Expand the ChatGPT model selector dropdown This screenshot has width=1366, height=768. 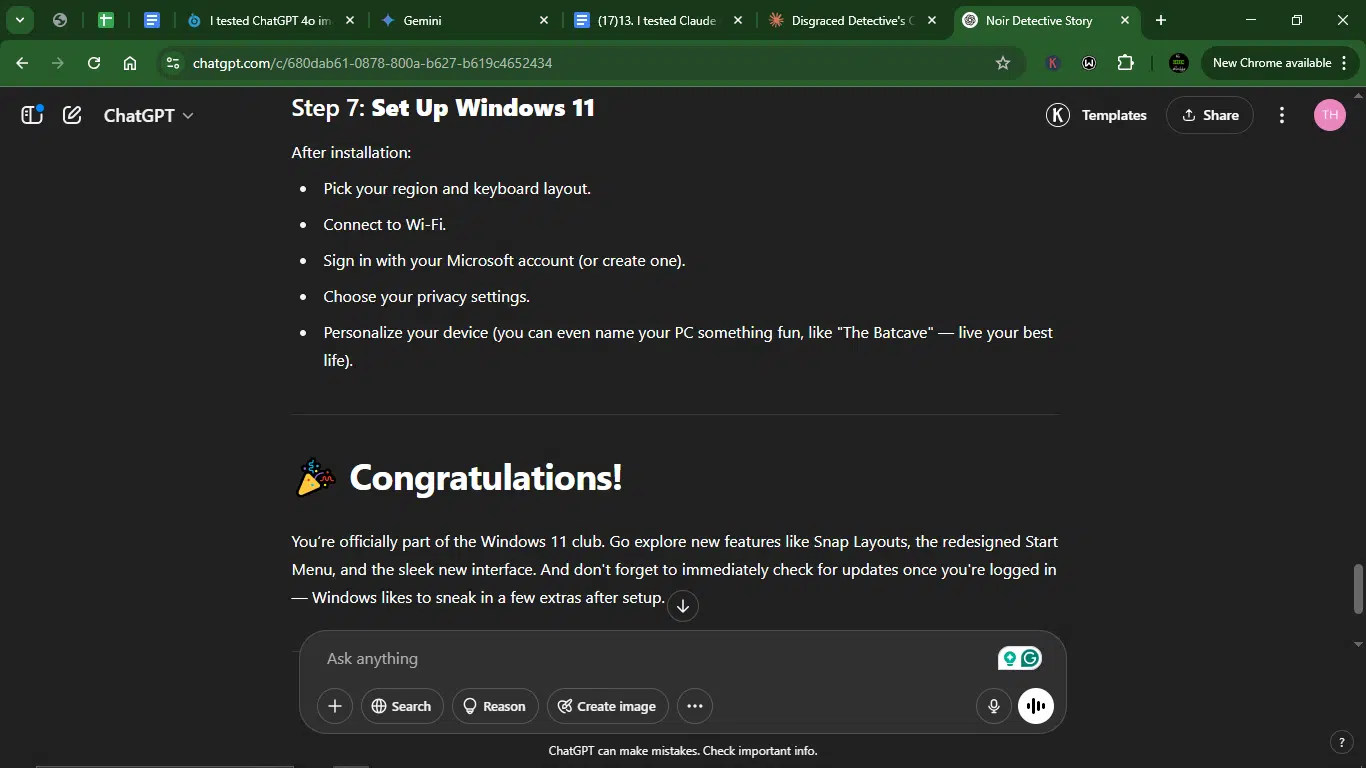[148, 115]
